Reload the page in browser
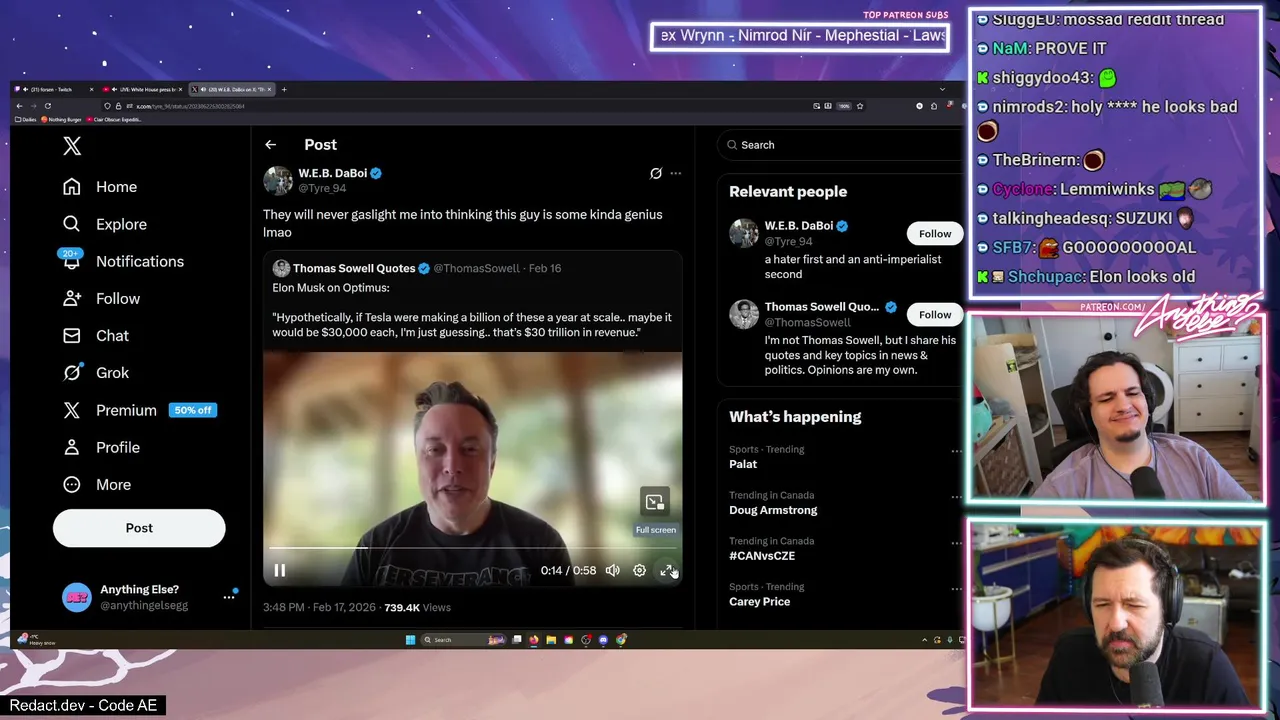 (x=47, y=106)
